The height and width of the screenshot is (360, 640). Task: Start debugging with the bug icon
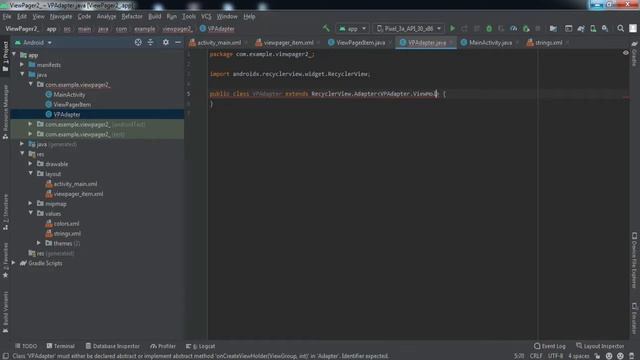(x=489, y=29)
